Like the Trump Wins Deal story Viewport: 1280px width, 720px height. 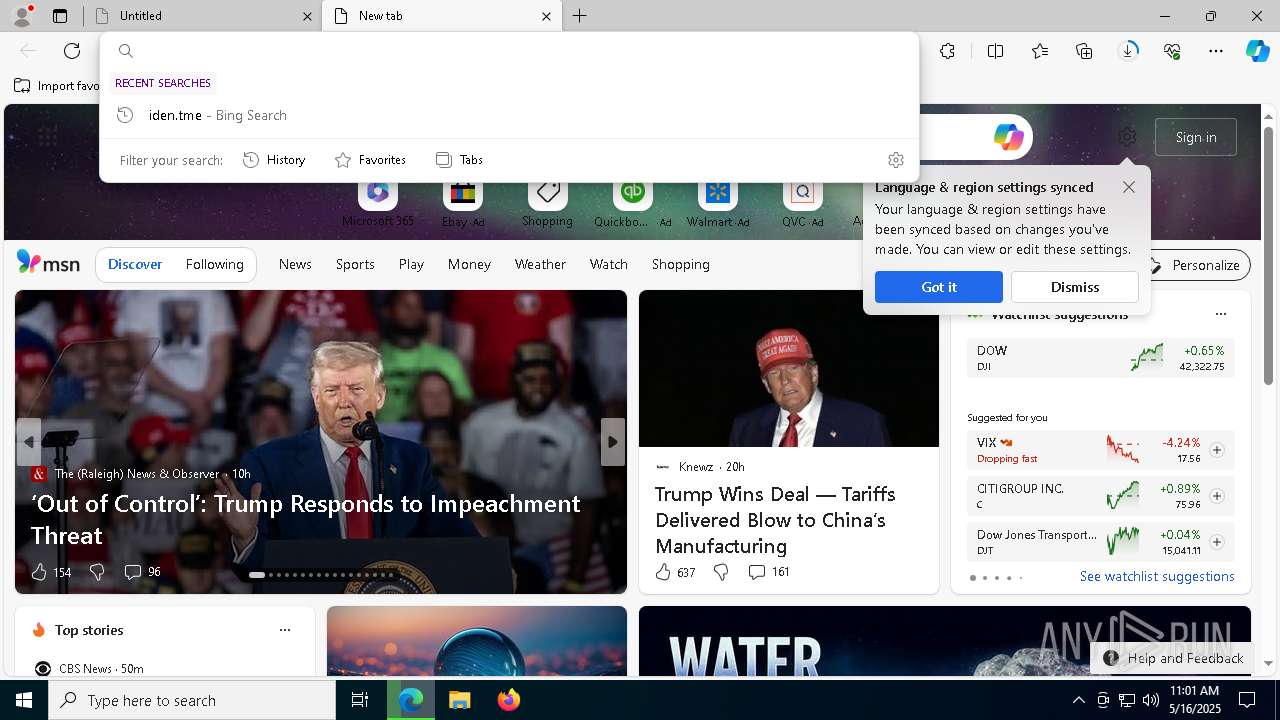pos(675,572)
